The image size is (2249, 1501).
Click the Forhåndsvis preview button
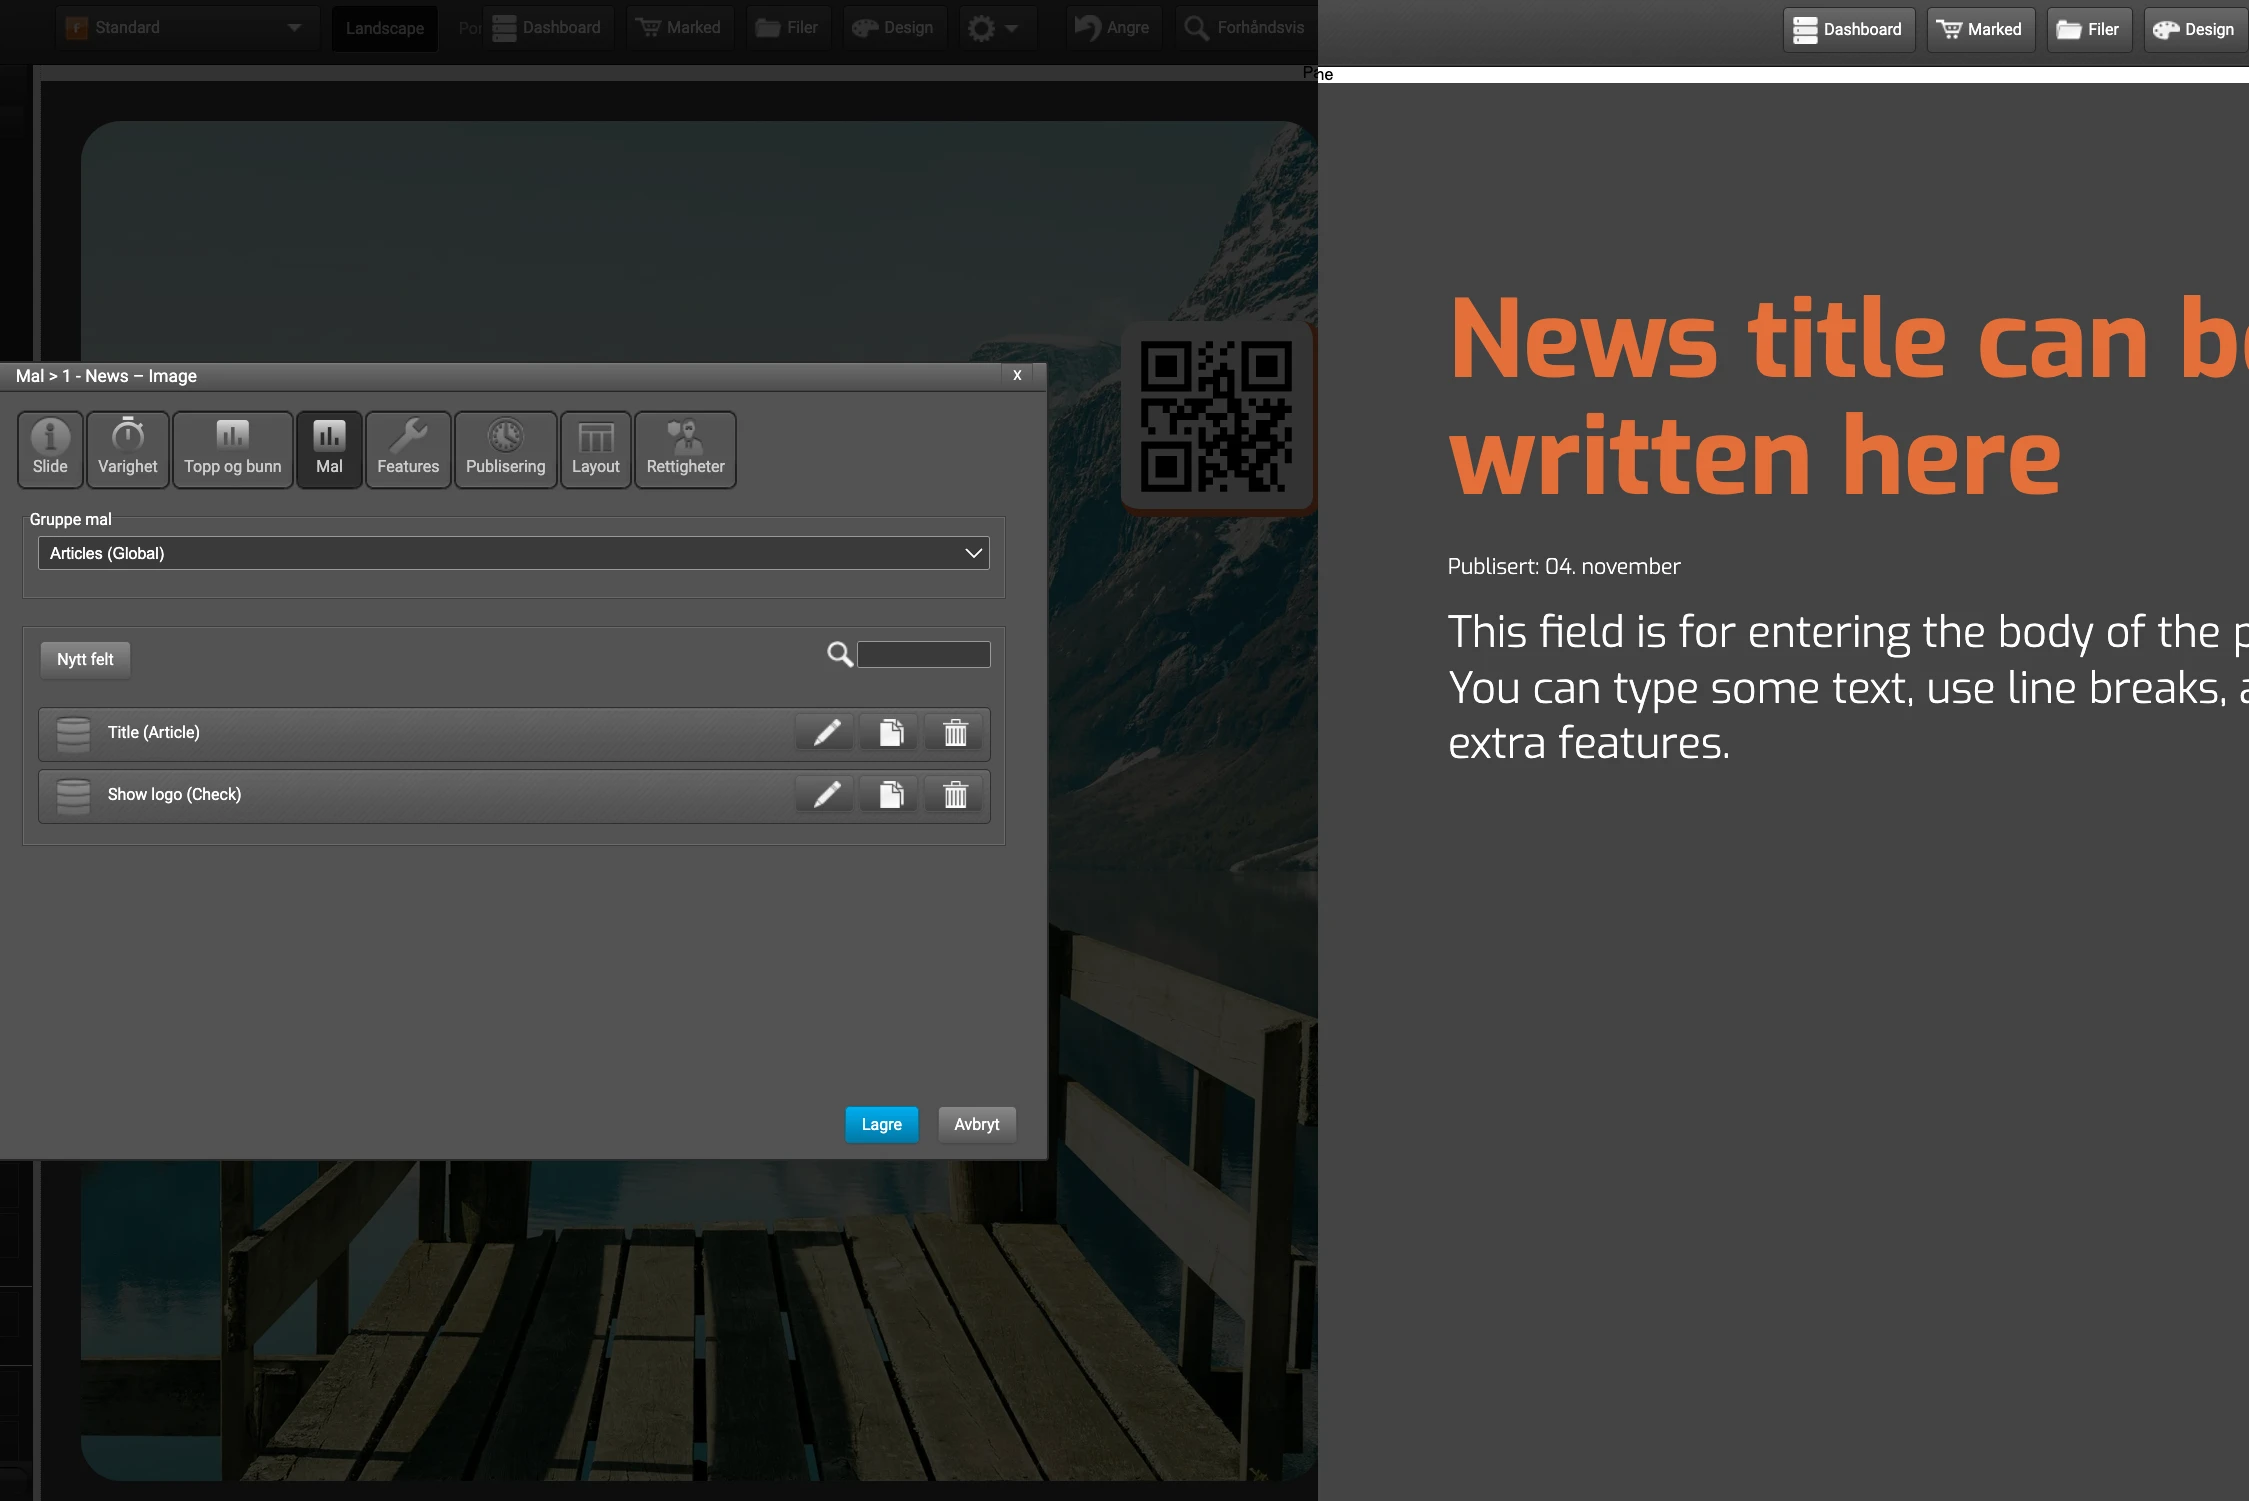point(1245,28)
